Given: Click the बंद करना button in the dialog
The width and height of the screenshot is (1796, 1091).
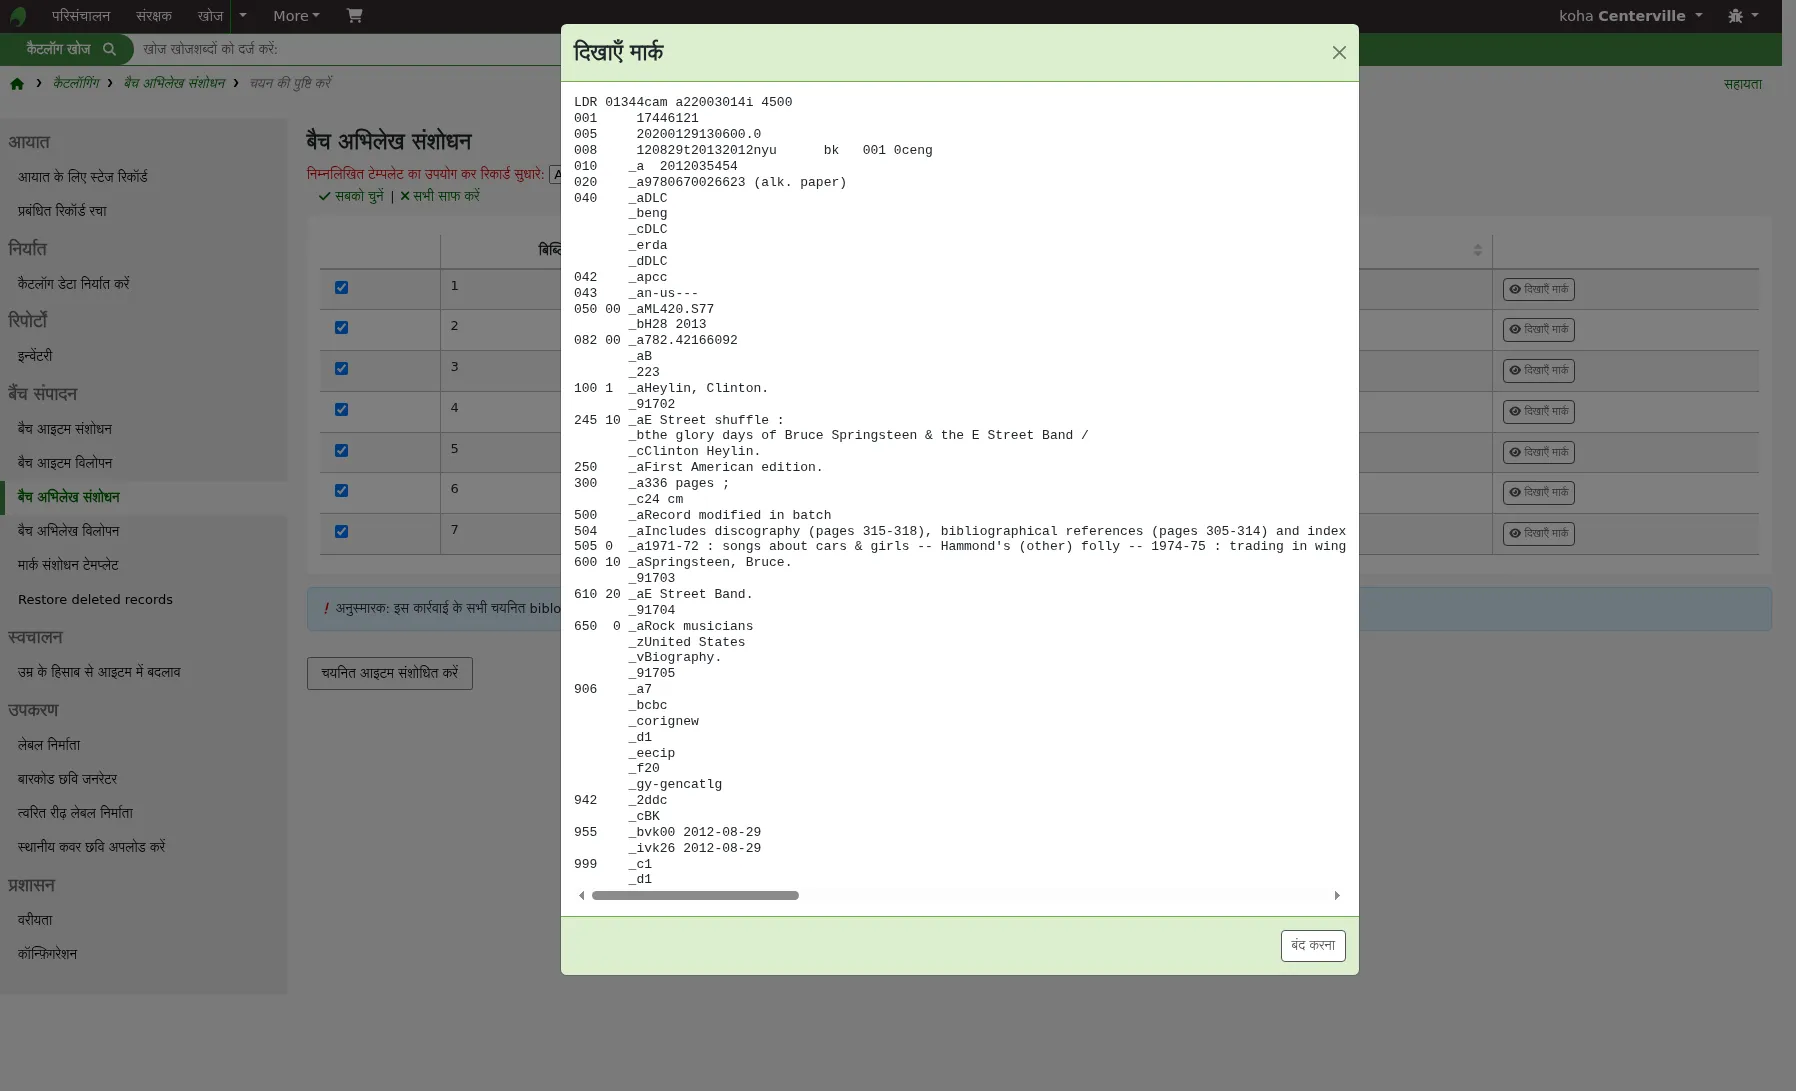Looking at the screenshot, I should (1313, 946).
